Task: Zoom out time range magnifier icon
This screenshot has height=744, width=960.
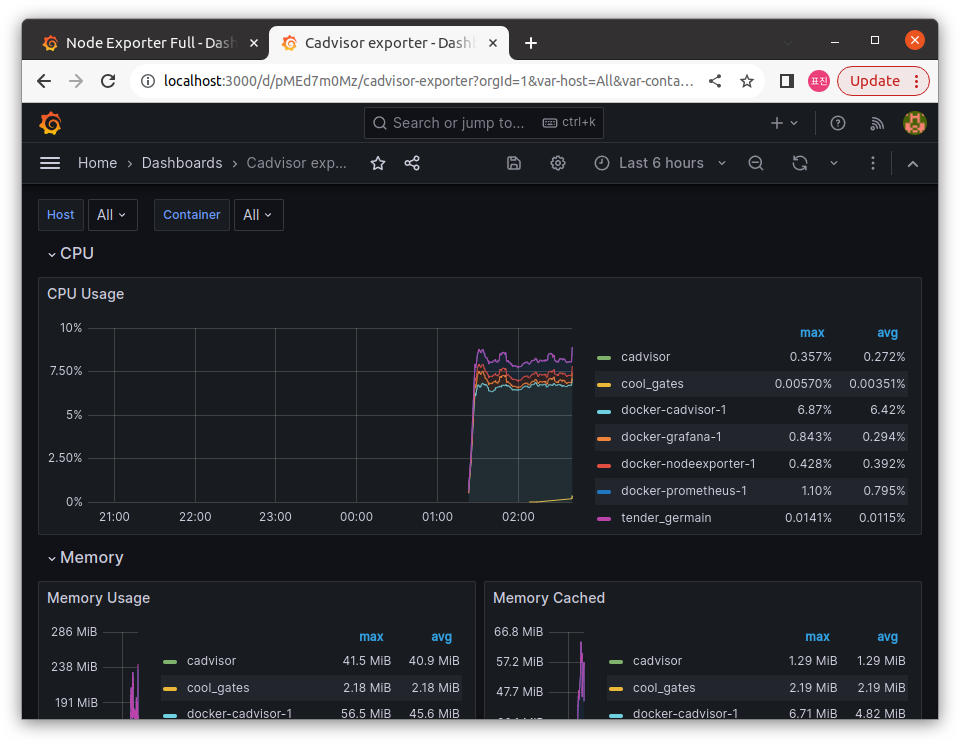Action: point(756,163)
